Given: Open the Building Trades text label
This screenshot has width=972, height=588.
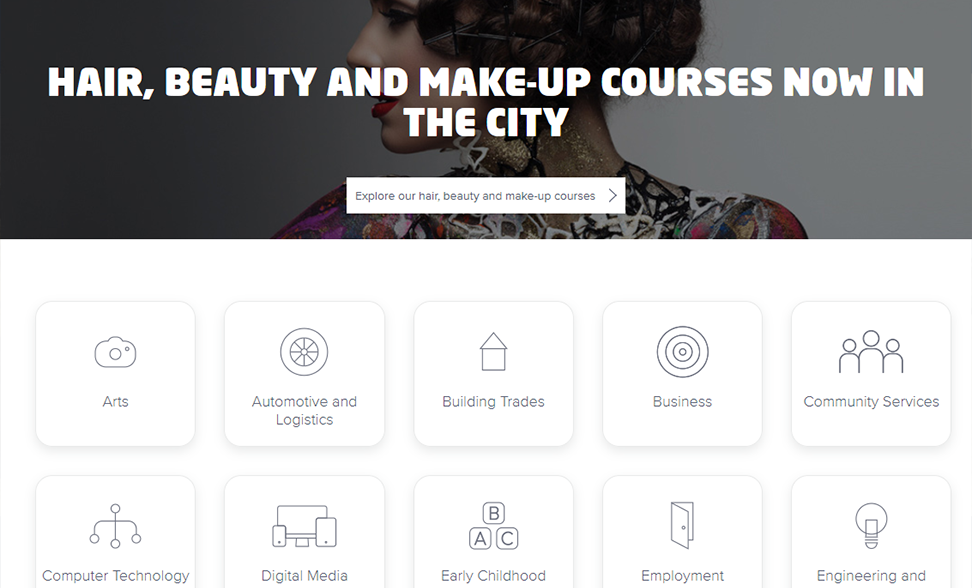Looking at the screenshot, I should 493,402.
